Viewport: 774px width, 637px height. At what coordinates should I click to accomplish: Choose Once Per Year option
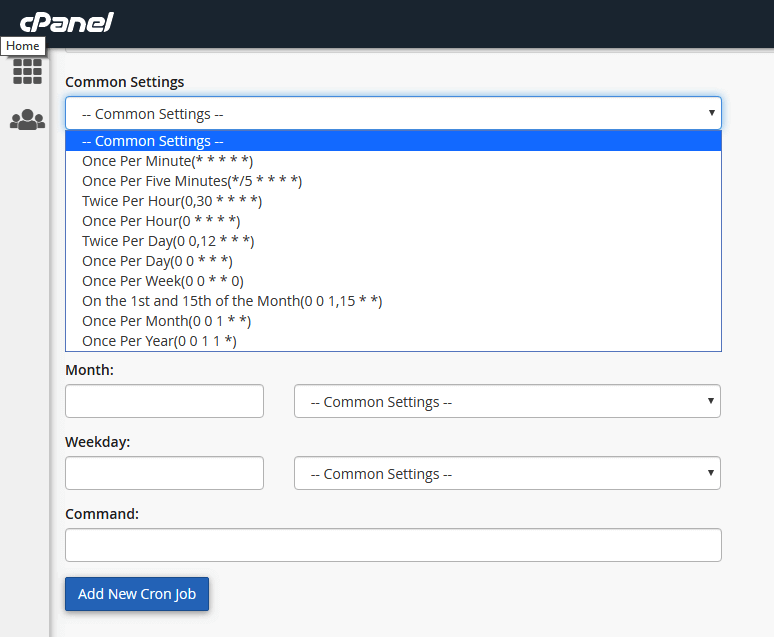(393, 341)
